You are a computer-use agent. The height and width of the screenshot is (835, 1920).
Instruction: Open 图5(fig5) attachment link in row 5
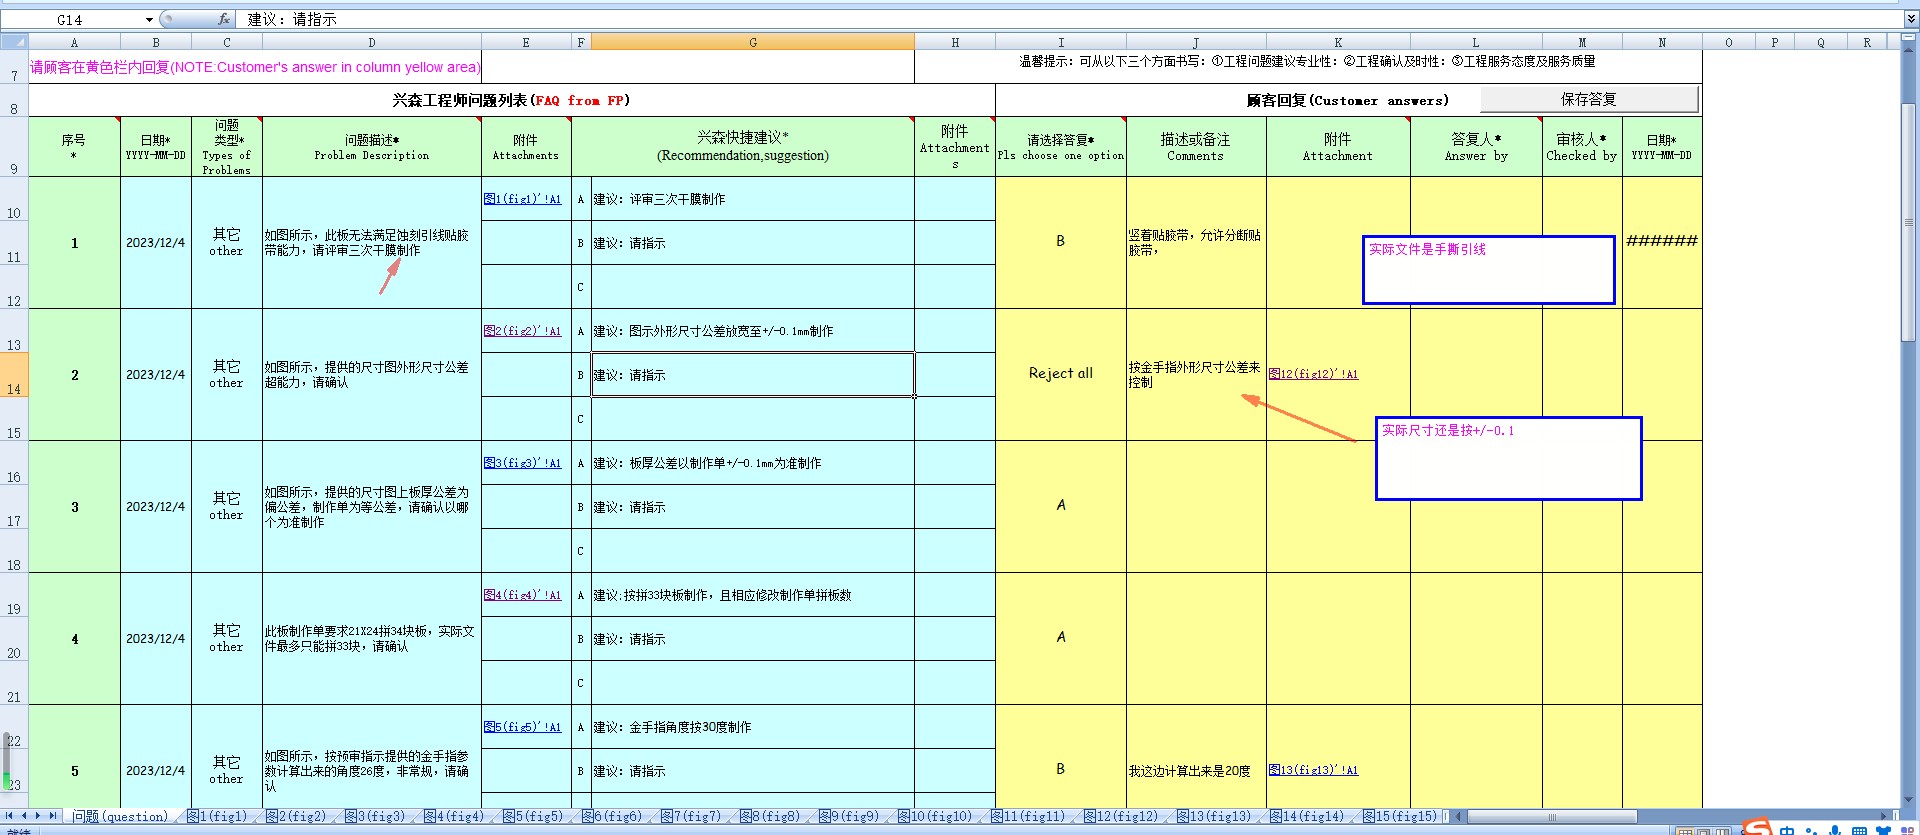pos(522,727)
